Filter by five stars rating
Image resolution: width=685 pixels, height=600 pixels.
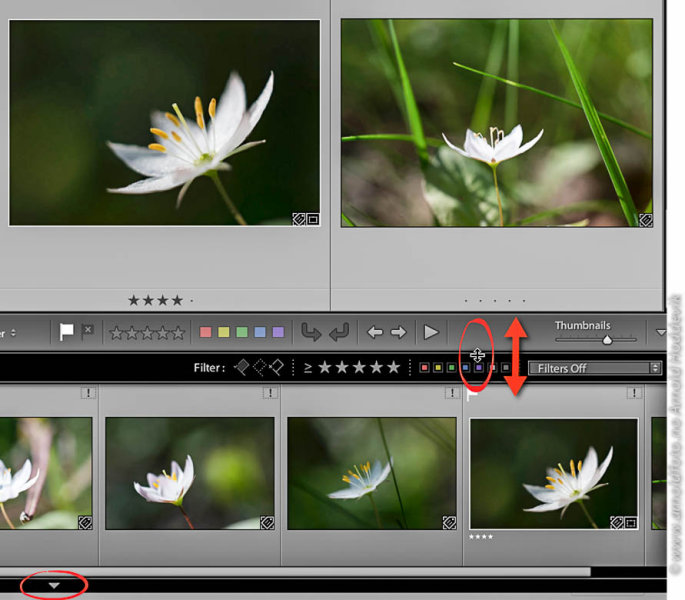tap(394, 367)
